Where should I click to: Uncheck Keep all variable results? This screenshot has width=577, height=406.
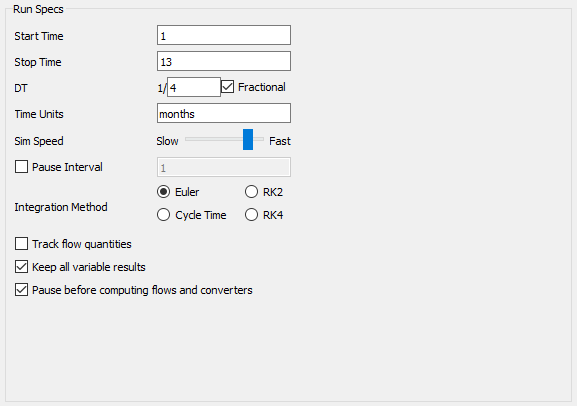tap(21, 266)
